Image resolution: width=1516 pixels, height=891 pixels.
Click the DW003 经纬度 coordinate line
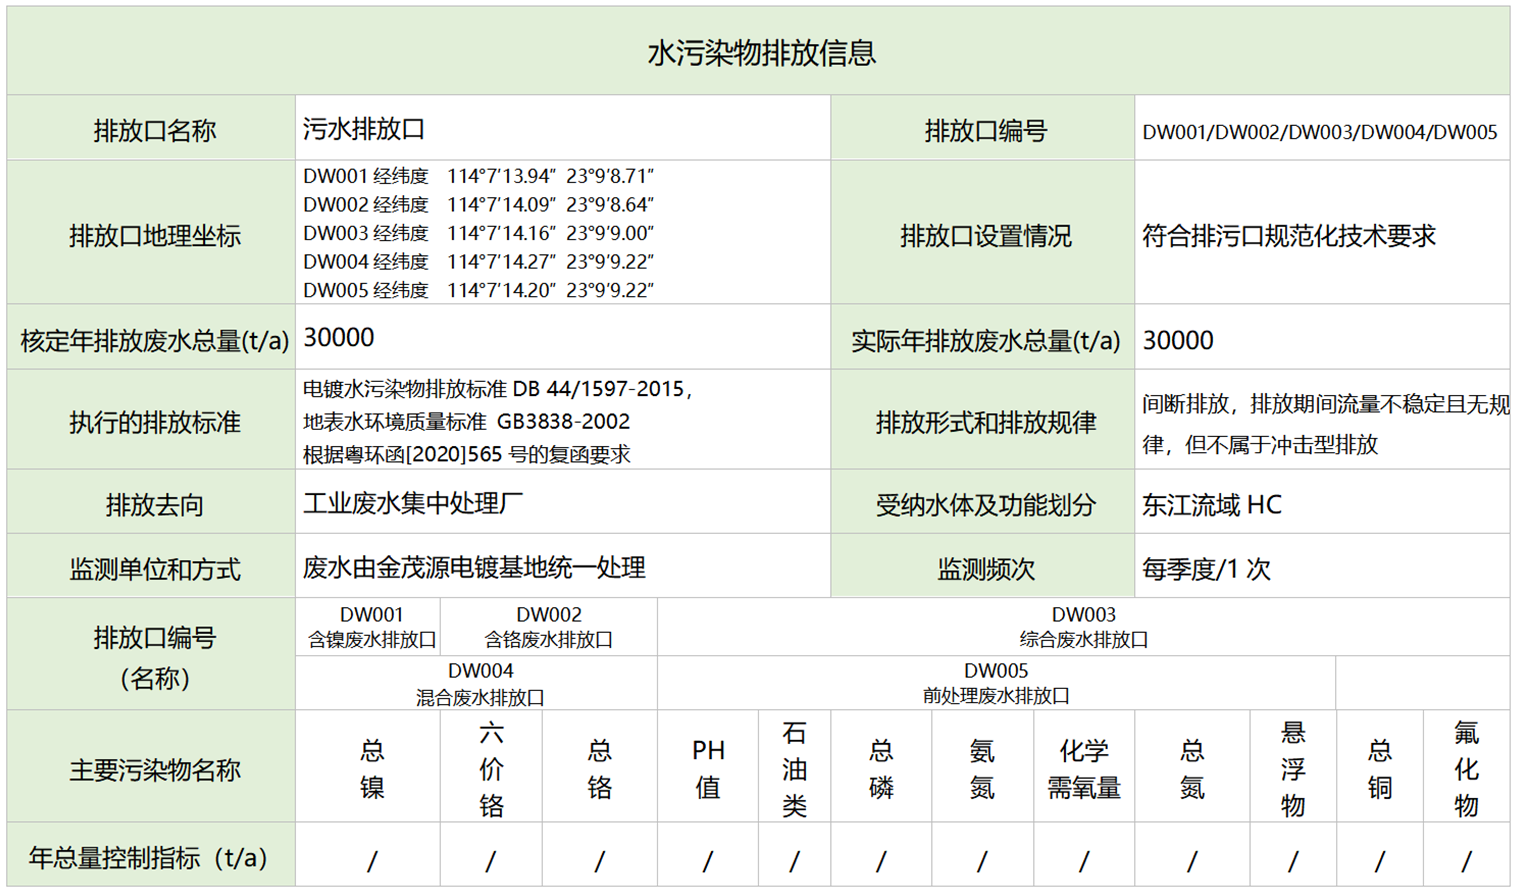(478, 233)
